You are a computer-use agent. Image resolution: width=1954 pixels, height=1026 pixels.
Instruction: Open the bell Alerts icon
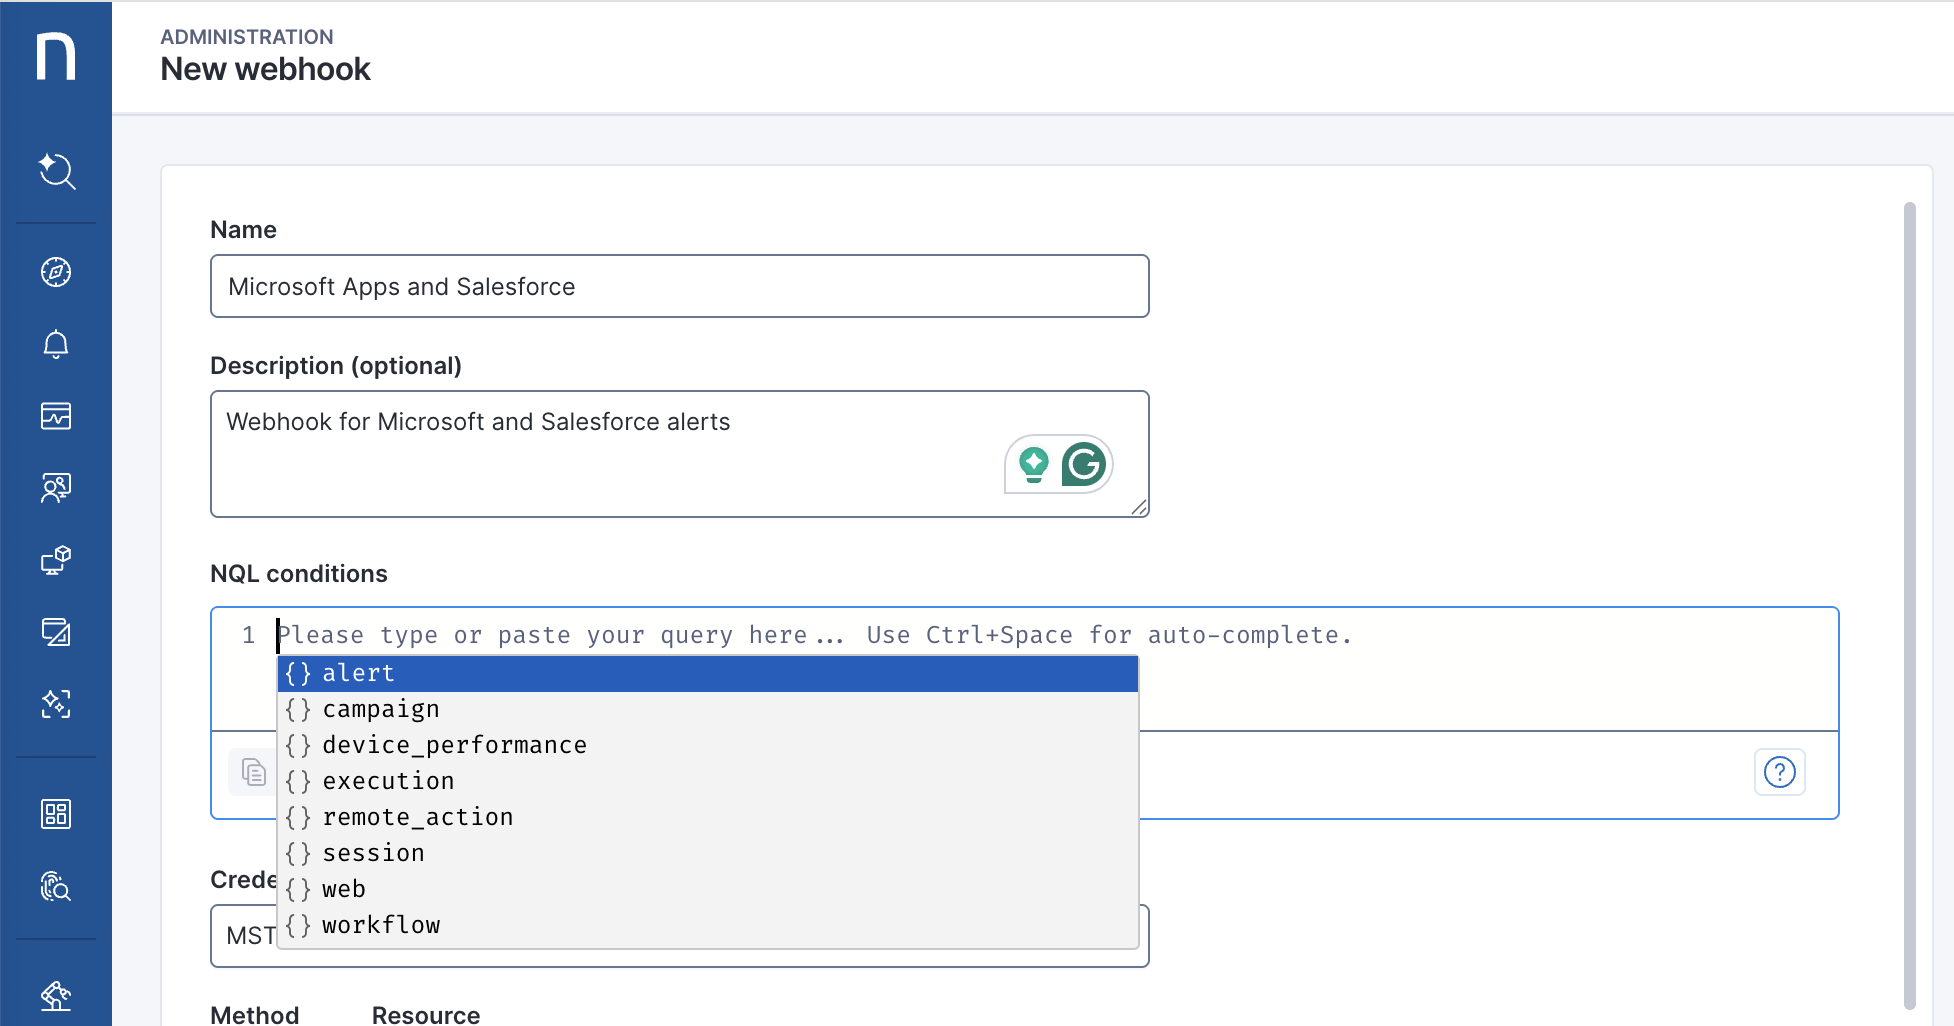coord(56,344)
